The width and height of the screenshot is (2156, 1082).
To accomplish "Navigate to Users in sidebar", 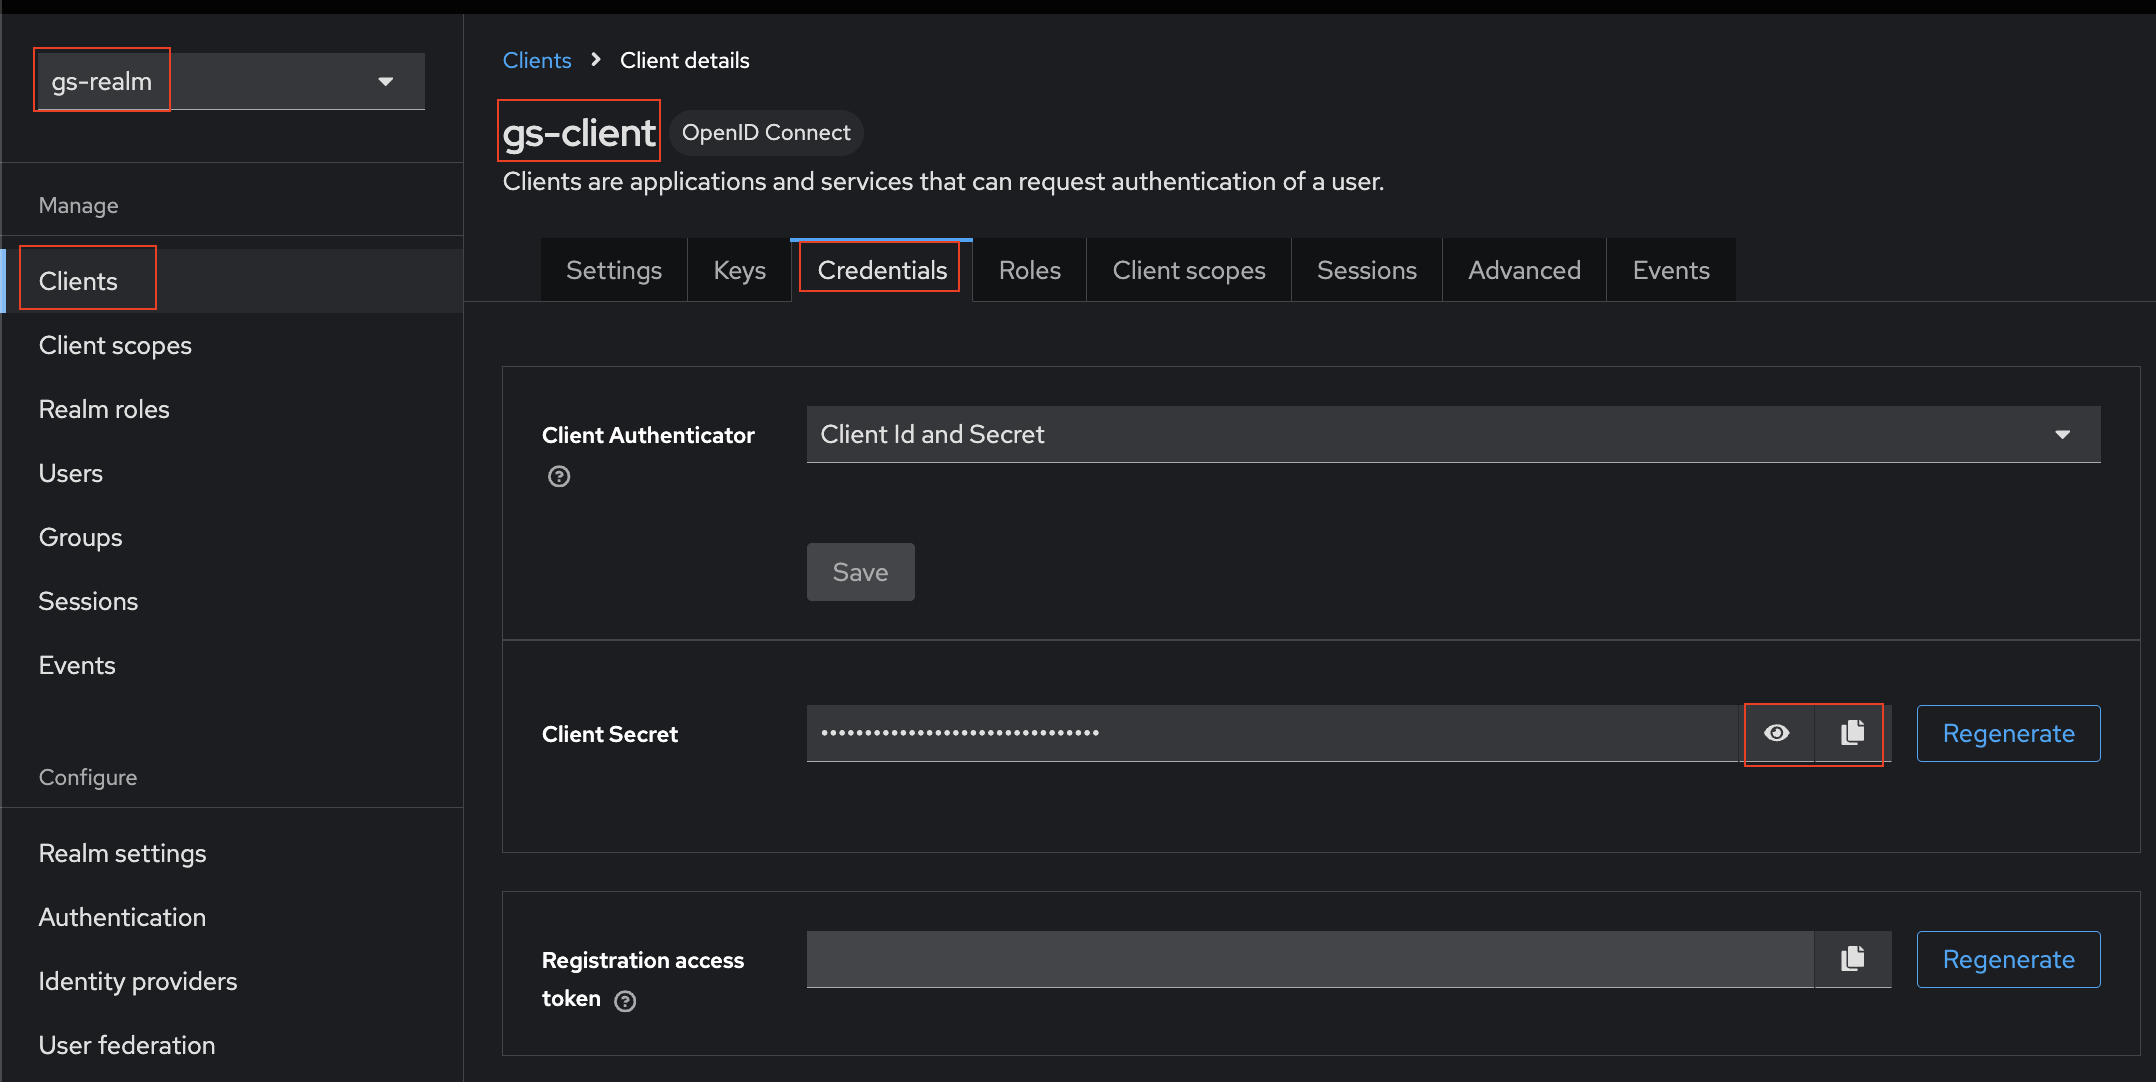I will [x=71, y=473].
